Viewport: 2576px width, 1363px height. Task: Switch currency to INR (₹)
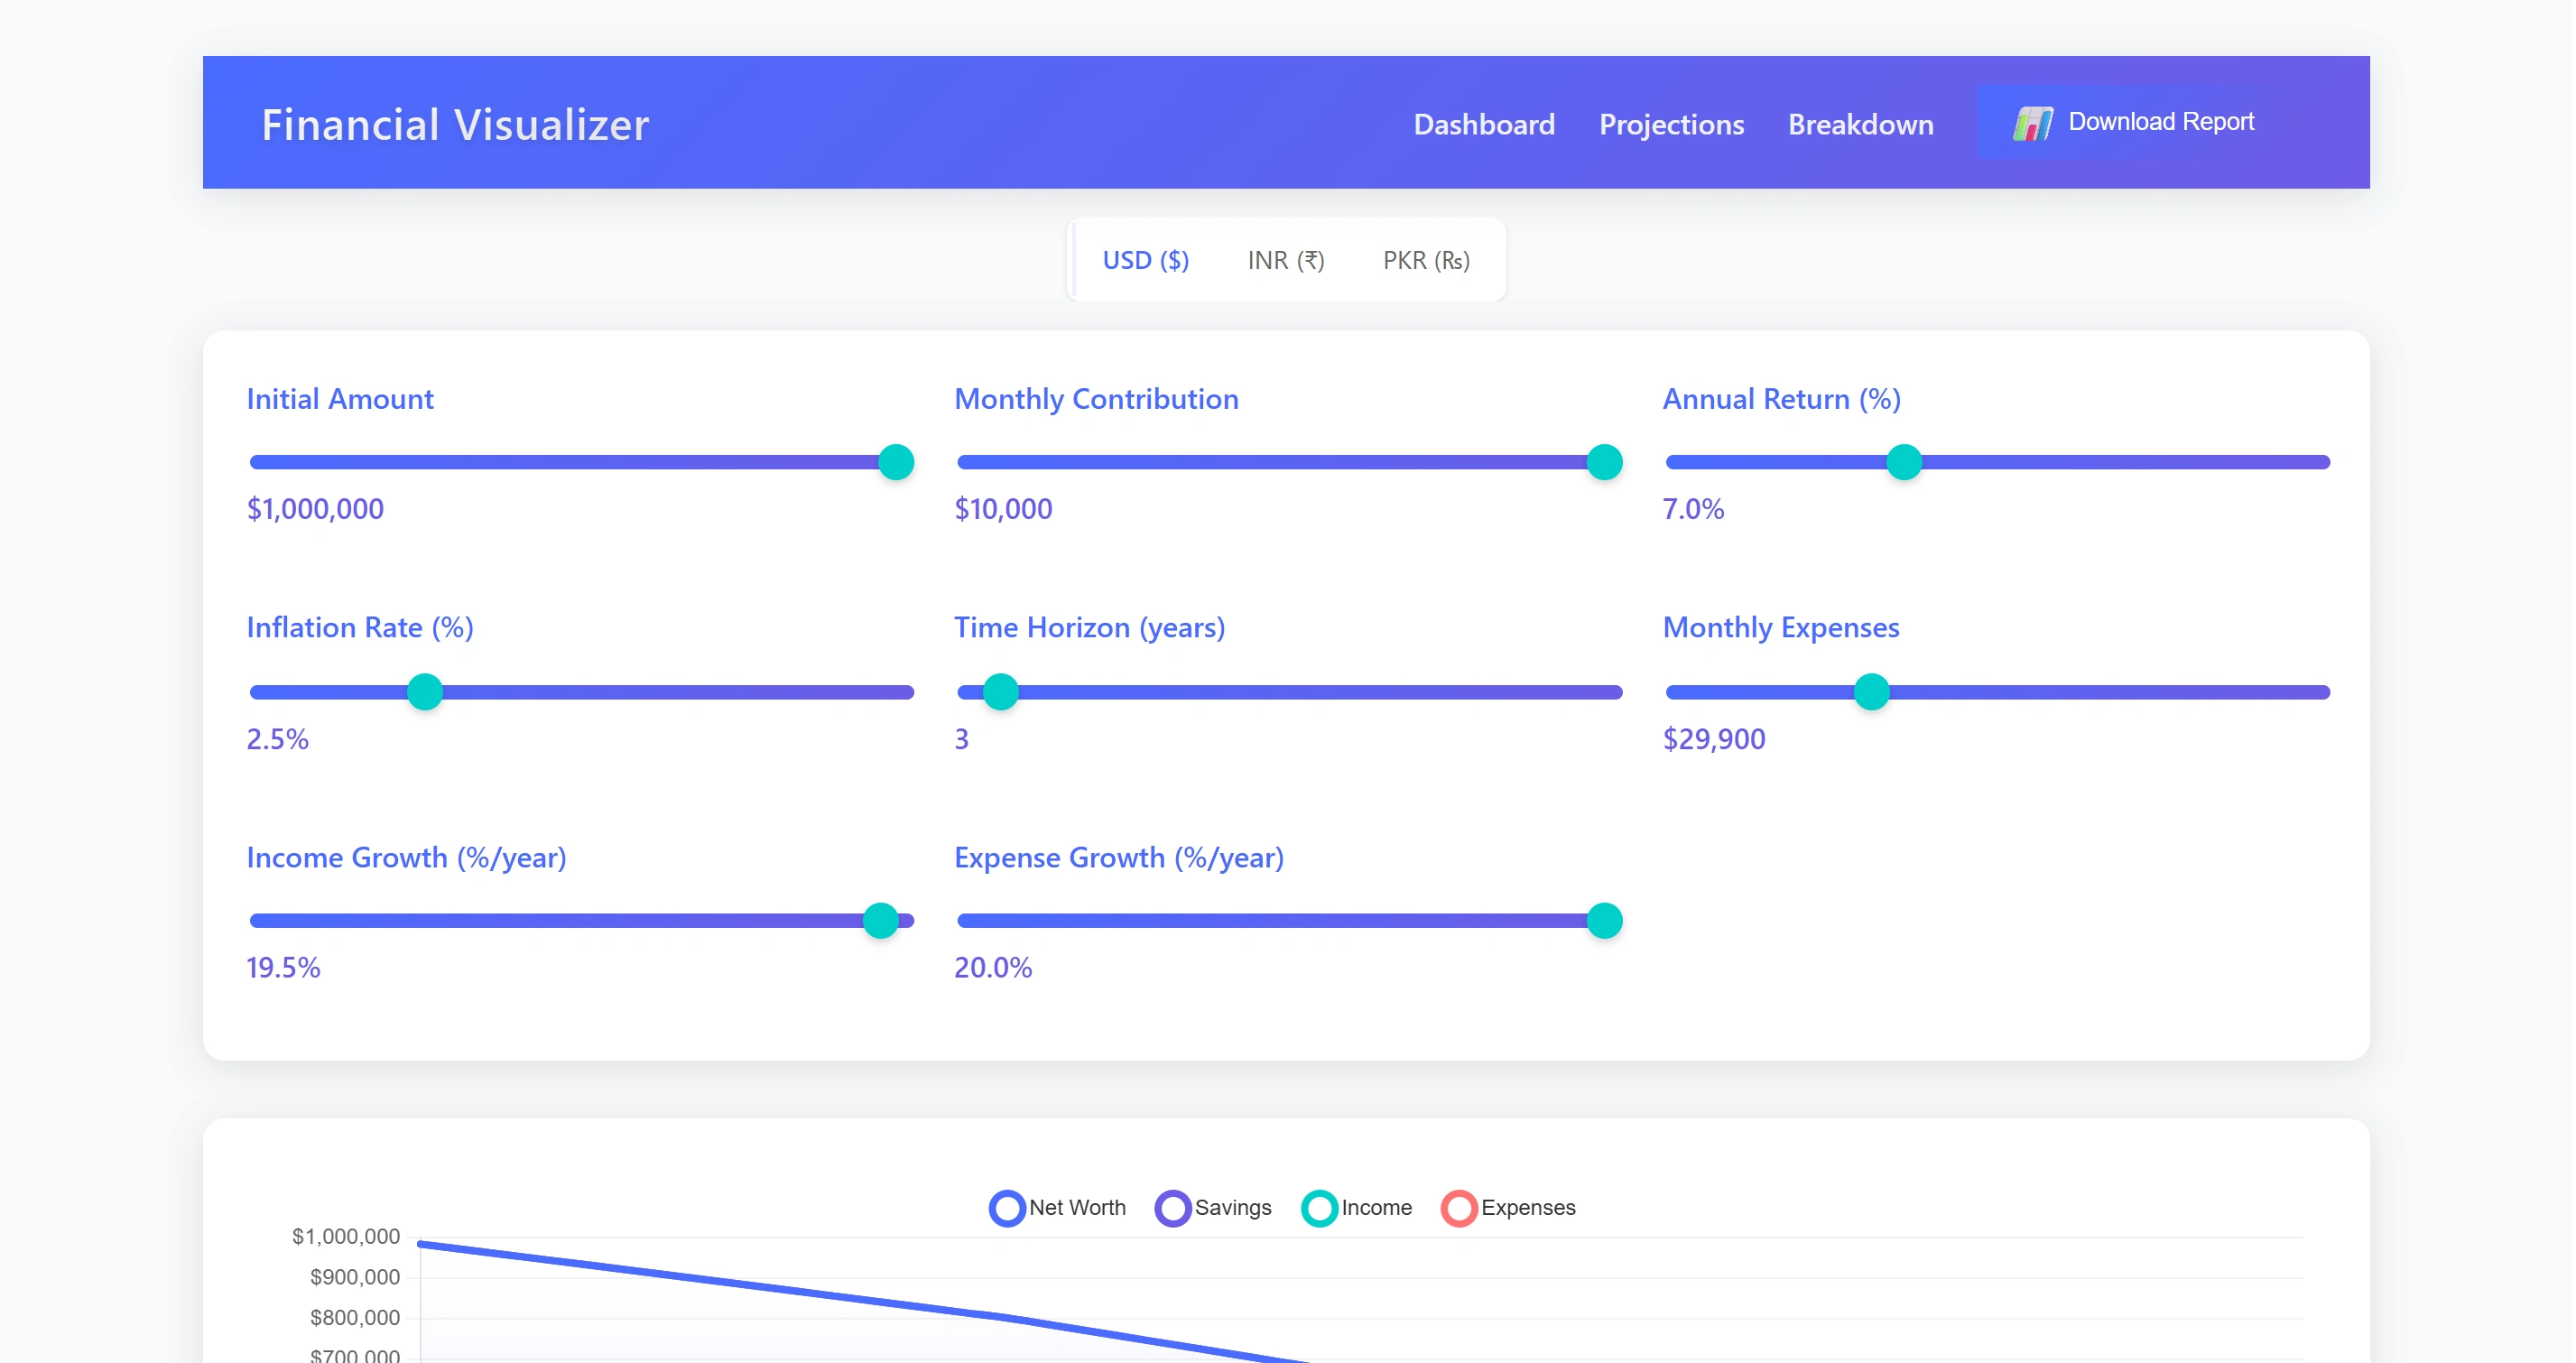point(1285,260)
